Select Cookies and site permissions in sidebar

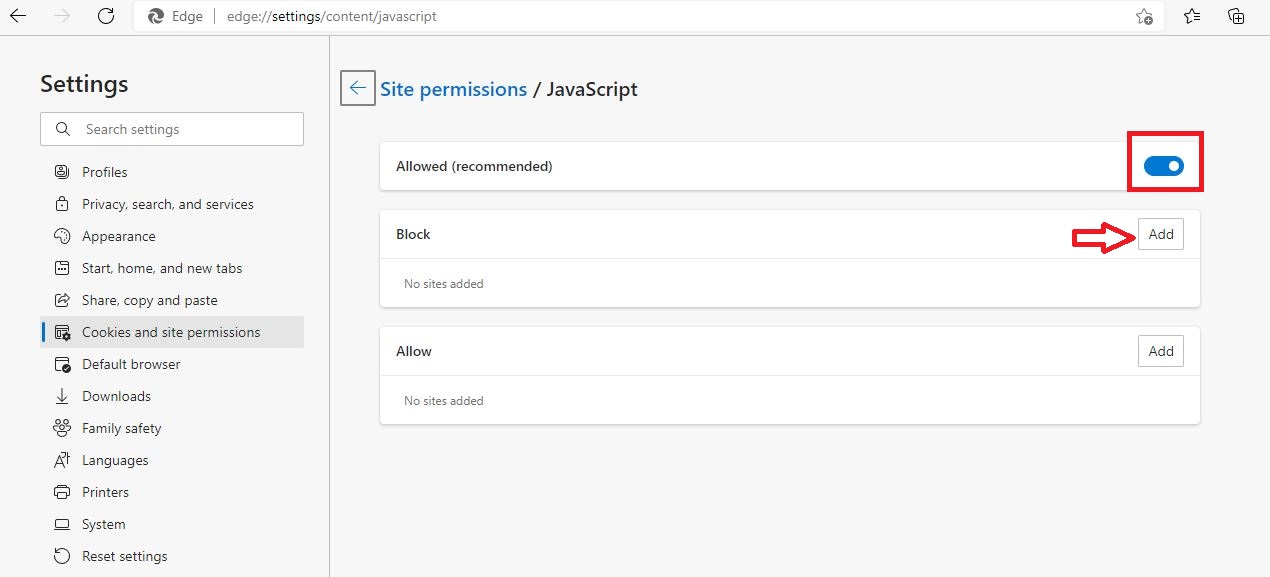63,331
